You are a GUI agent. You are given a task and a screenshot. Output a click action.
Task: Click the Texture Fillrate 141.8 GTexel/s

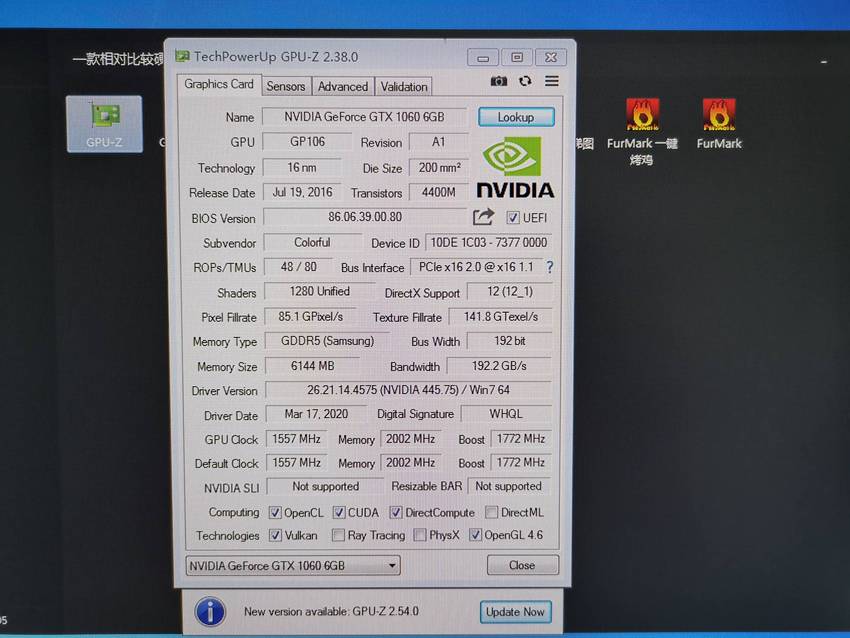tap(500, 317)
